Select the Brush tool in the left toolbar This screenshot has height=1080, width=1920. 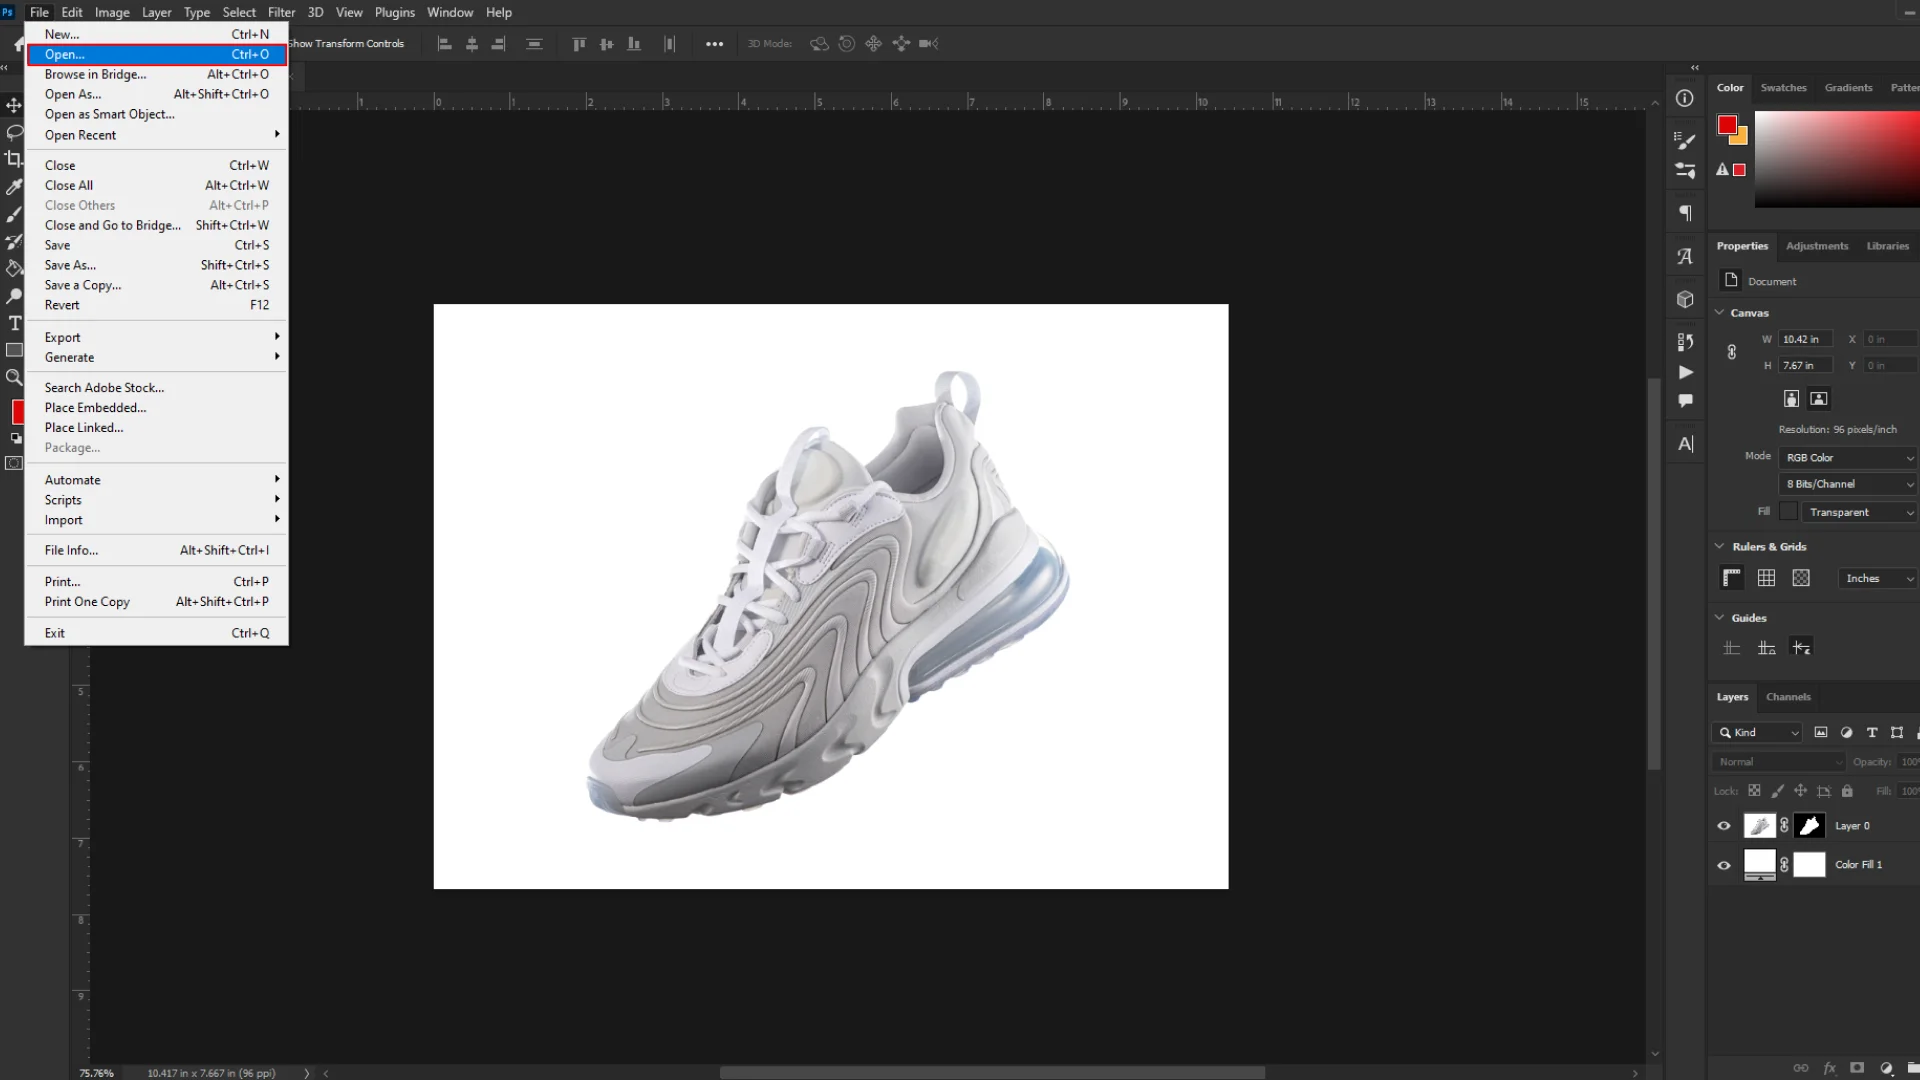[x=14, y=214]
